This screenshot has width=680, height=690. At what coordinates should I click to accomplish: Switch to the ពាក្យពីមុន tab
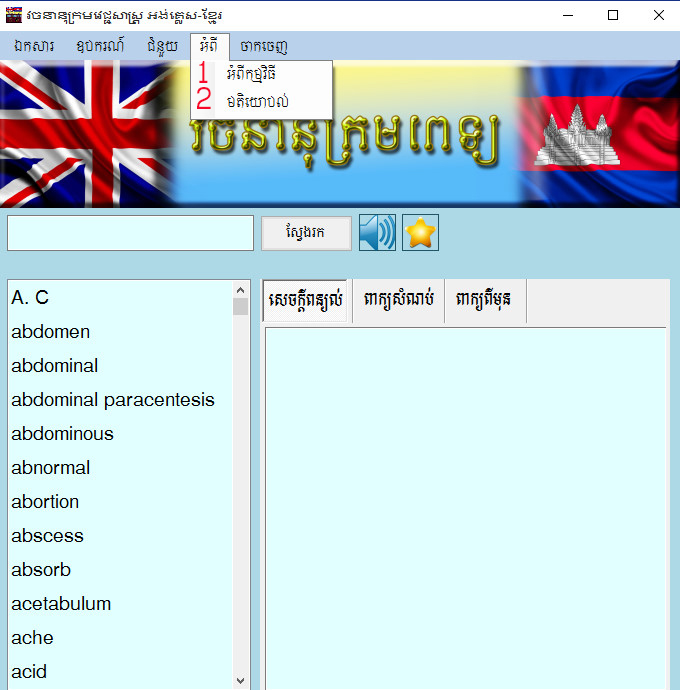click(483, 300)
